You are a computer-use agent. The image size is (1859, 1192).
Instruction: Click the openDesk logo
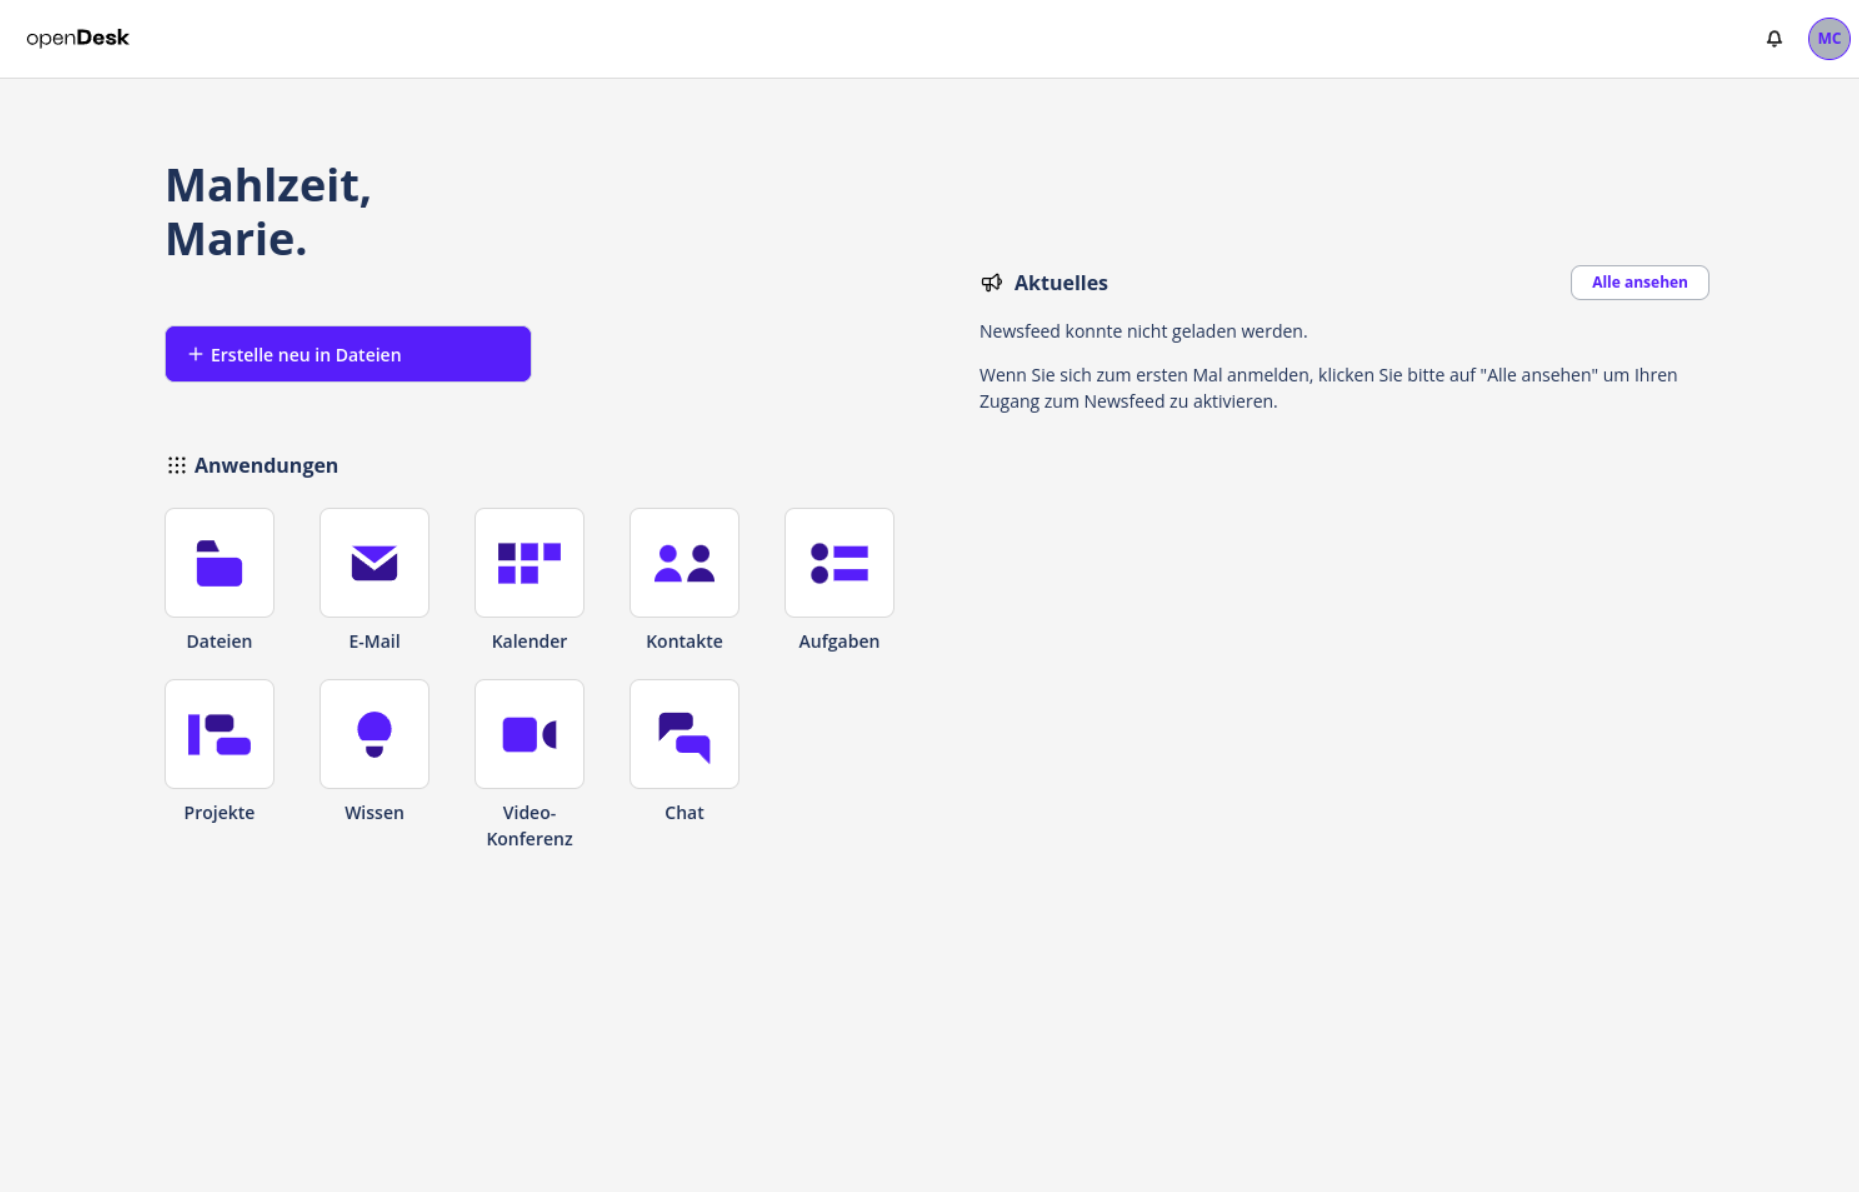pyautogui.click(x=78, y=38)
